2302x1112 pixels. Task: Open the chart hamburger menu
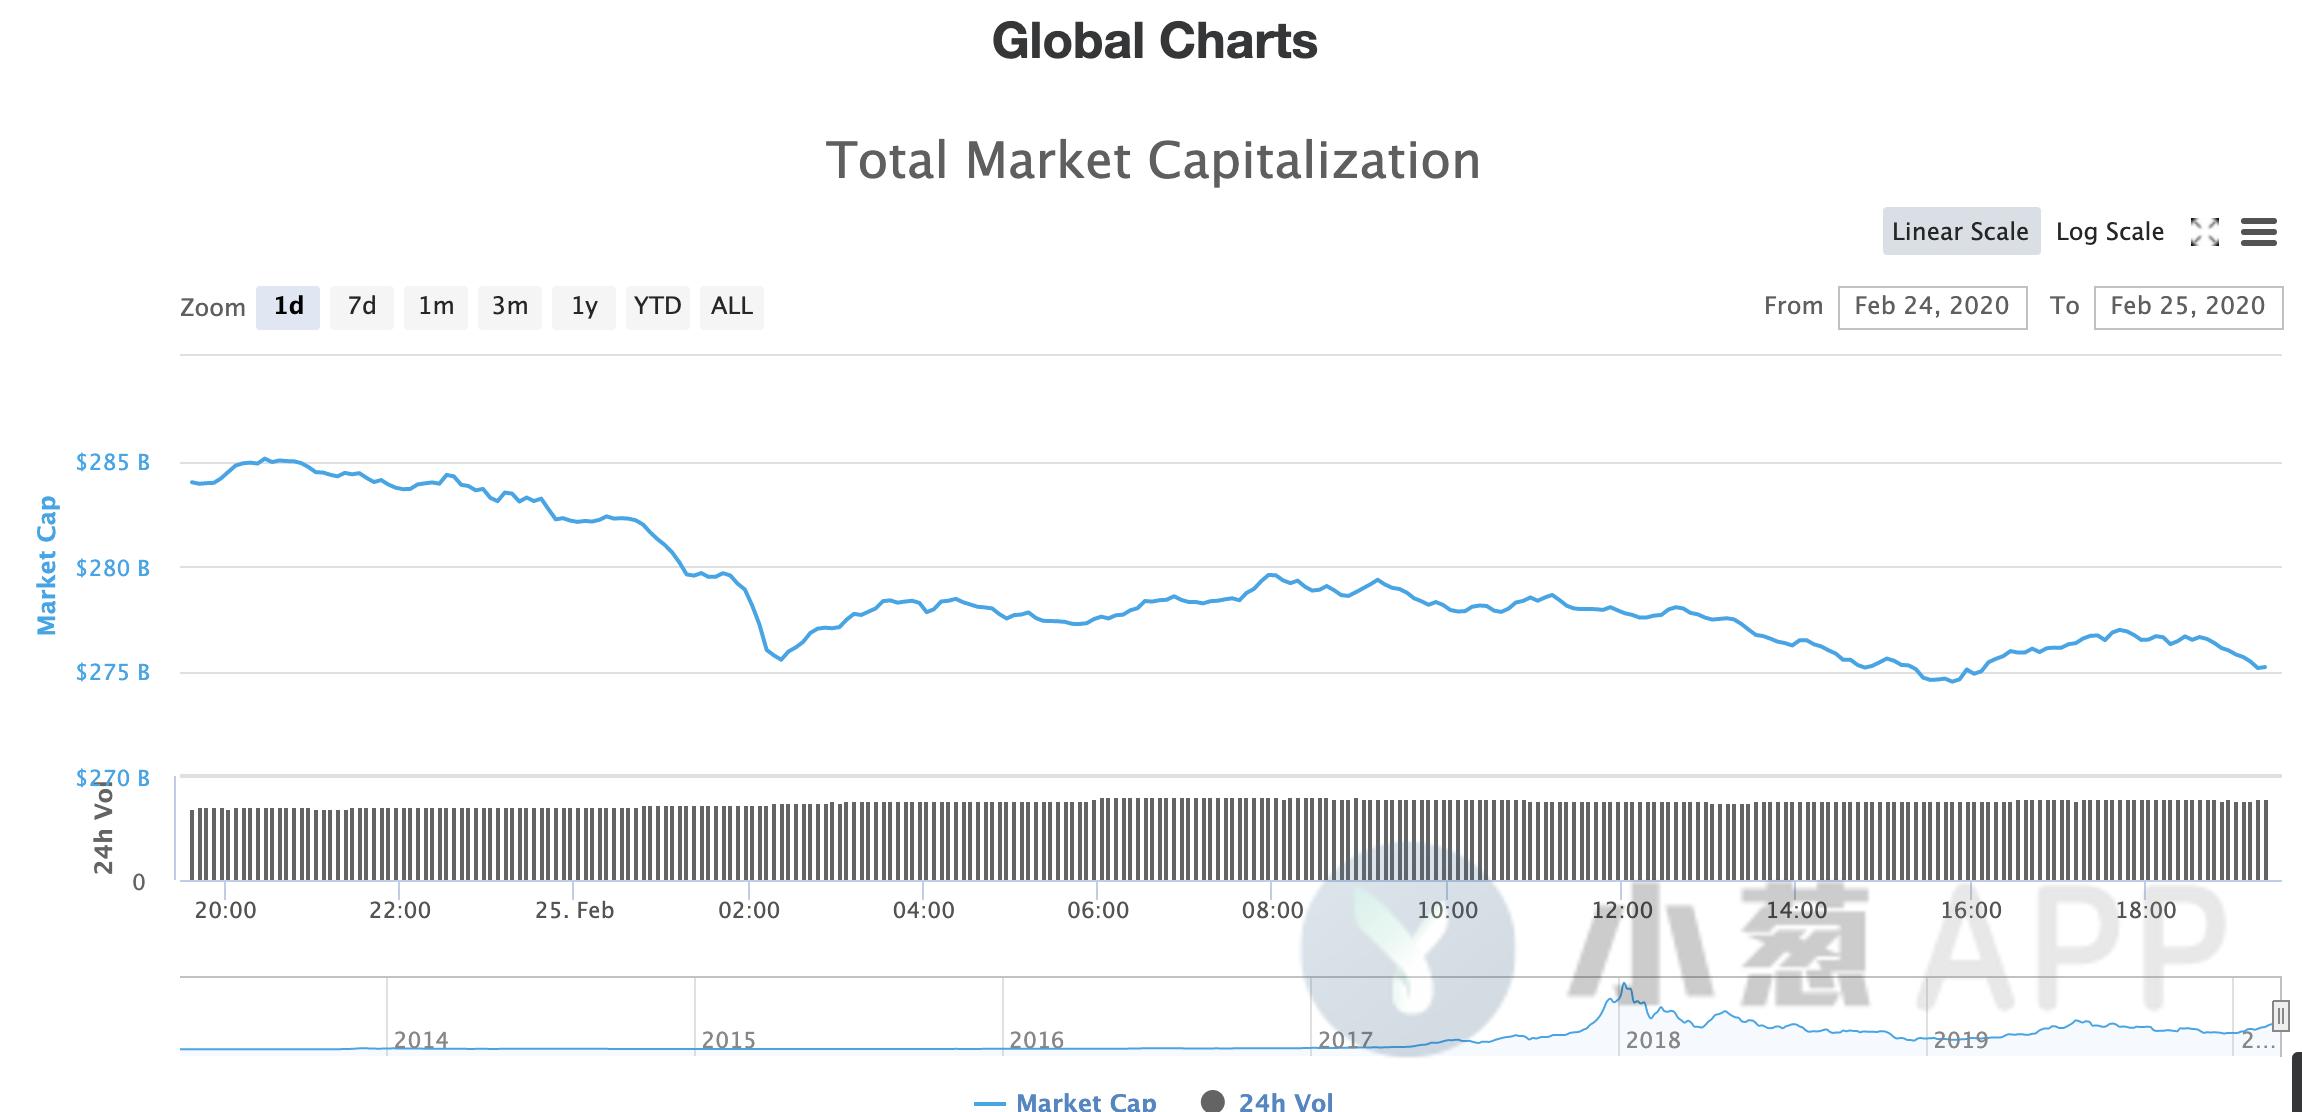pyautogui.click(x=2259, y=232)
